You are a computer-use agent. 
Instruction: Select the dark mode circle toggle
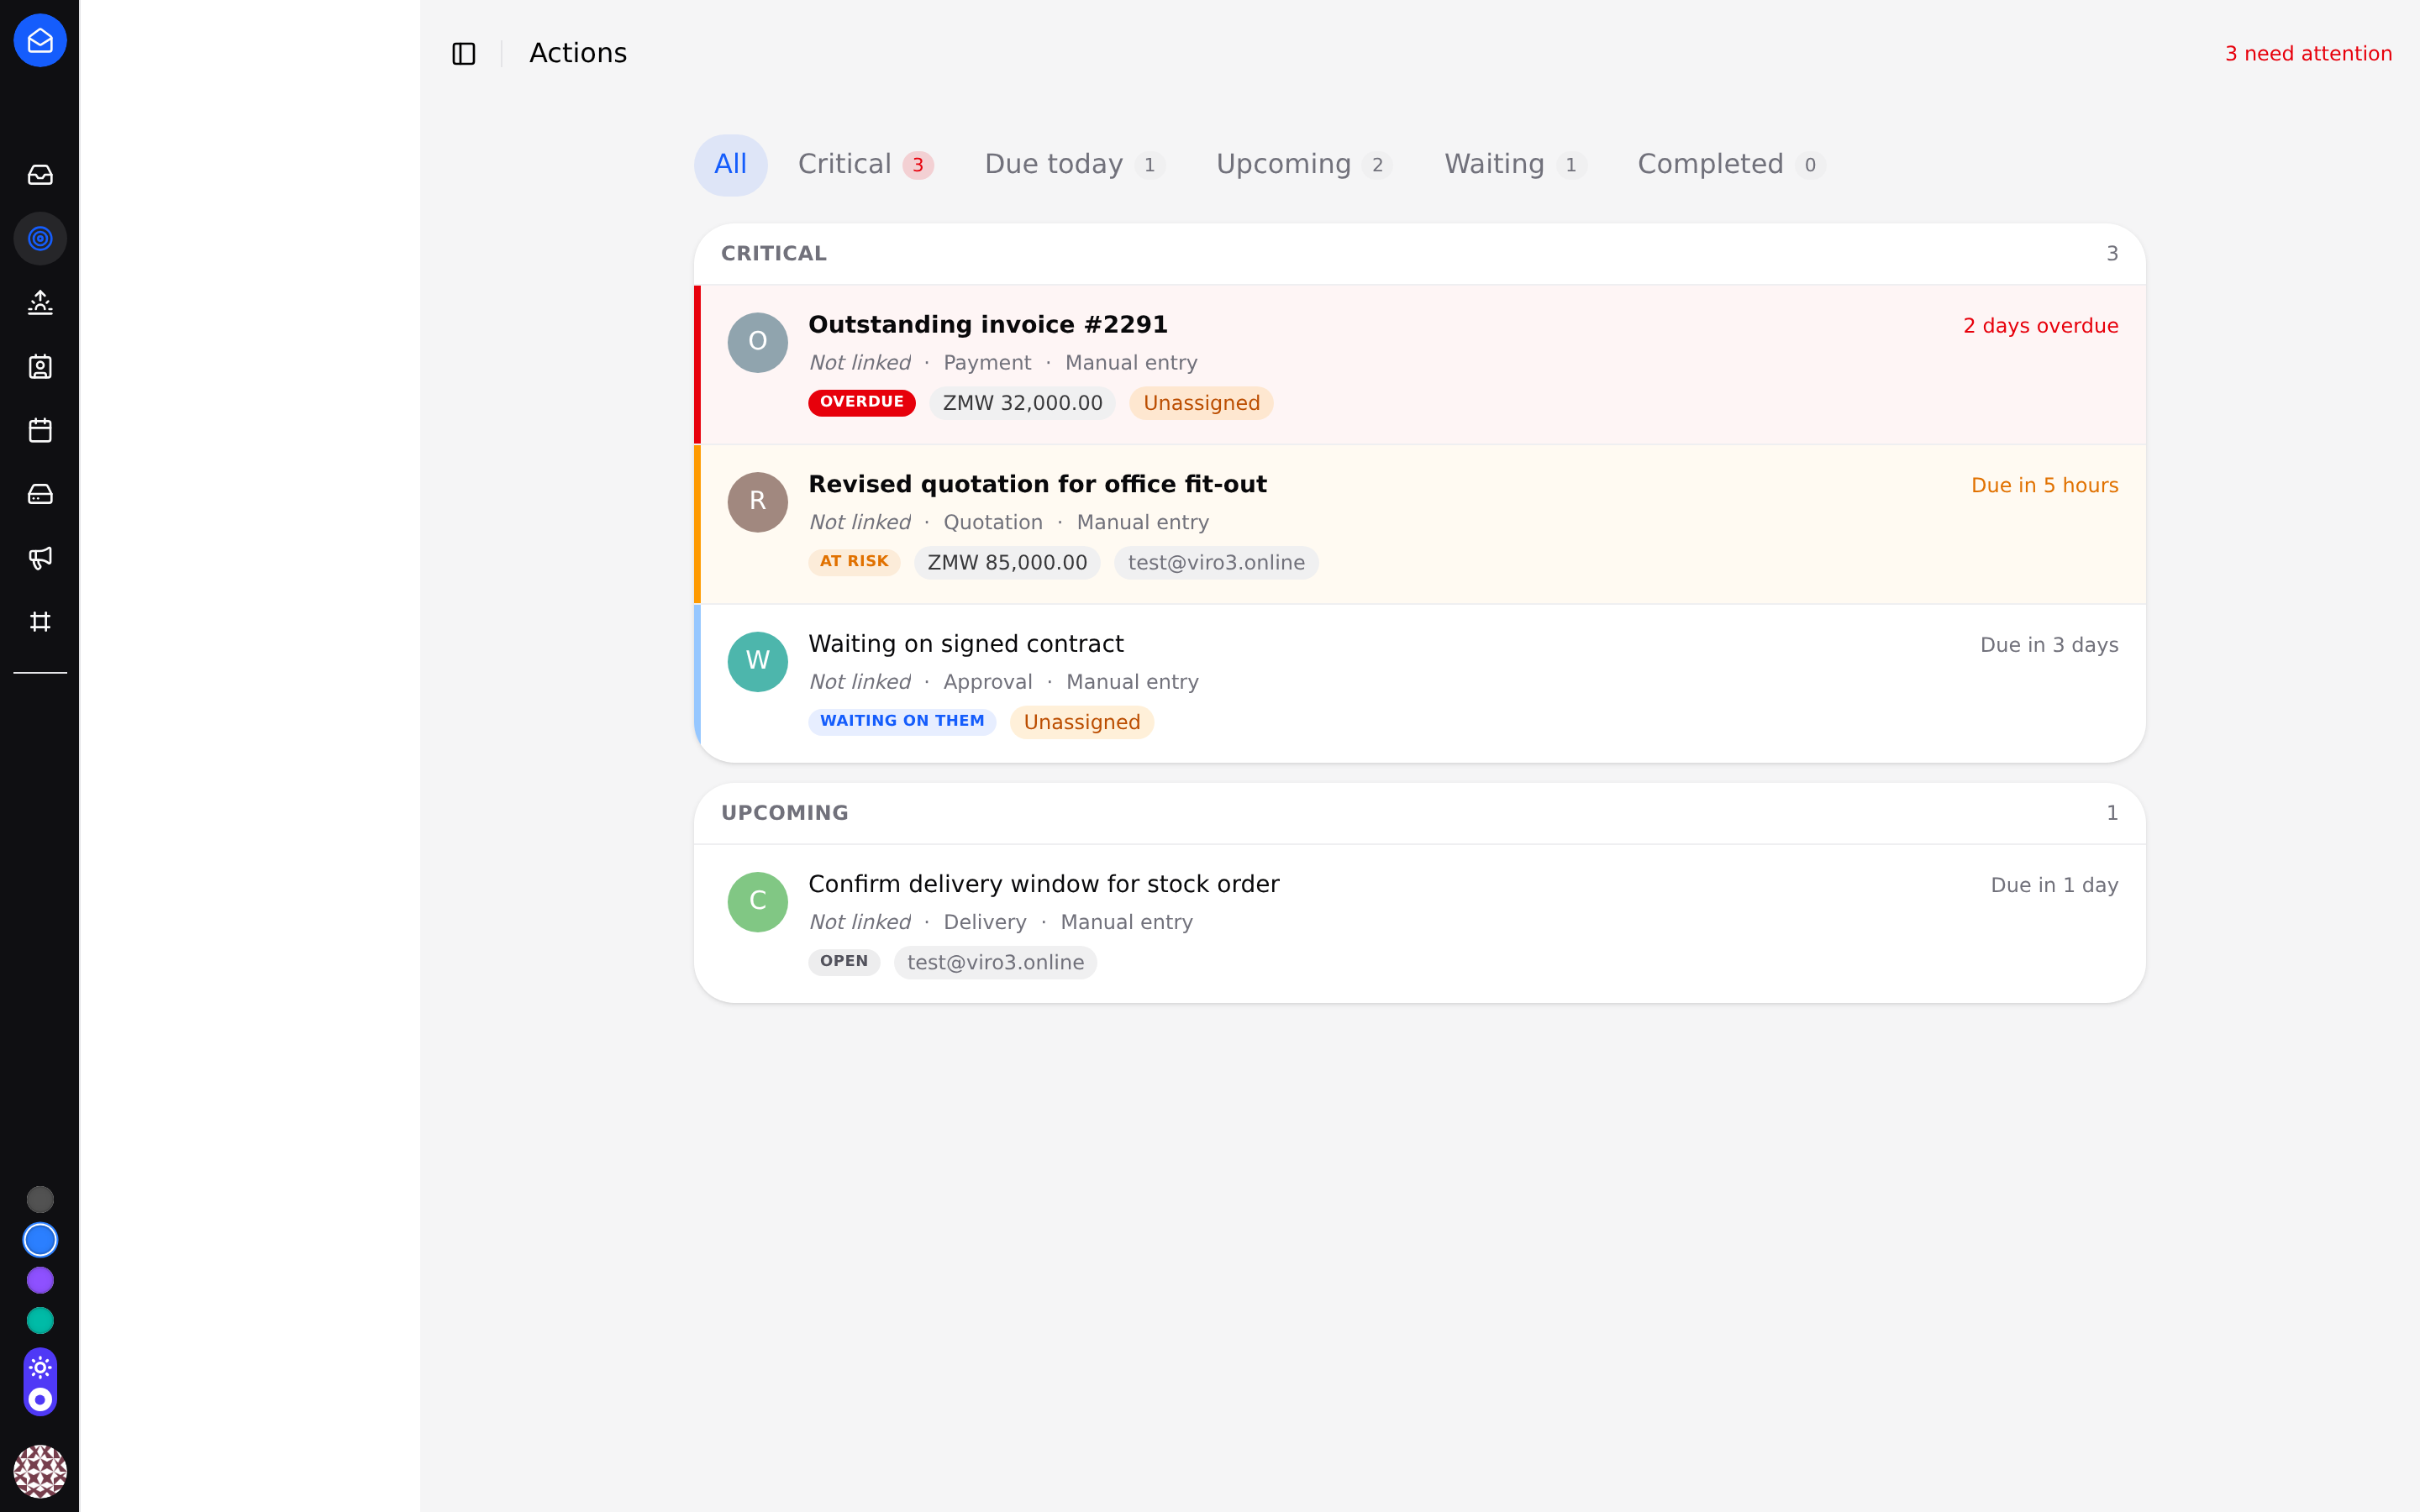40,1399
